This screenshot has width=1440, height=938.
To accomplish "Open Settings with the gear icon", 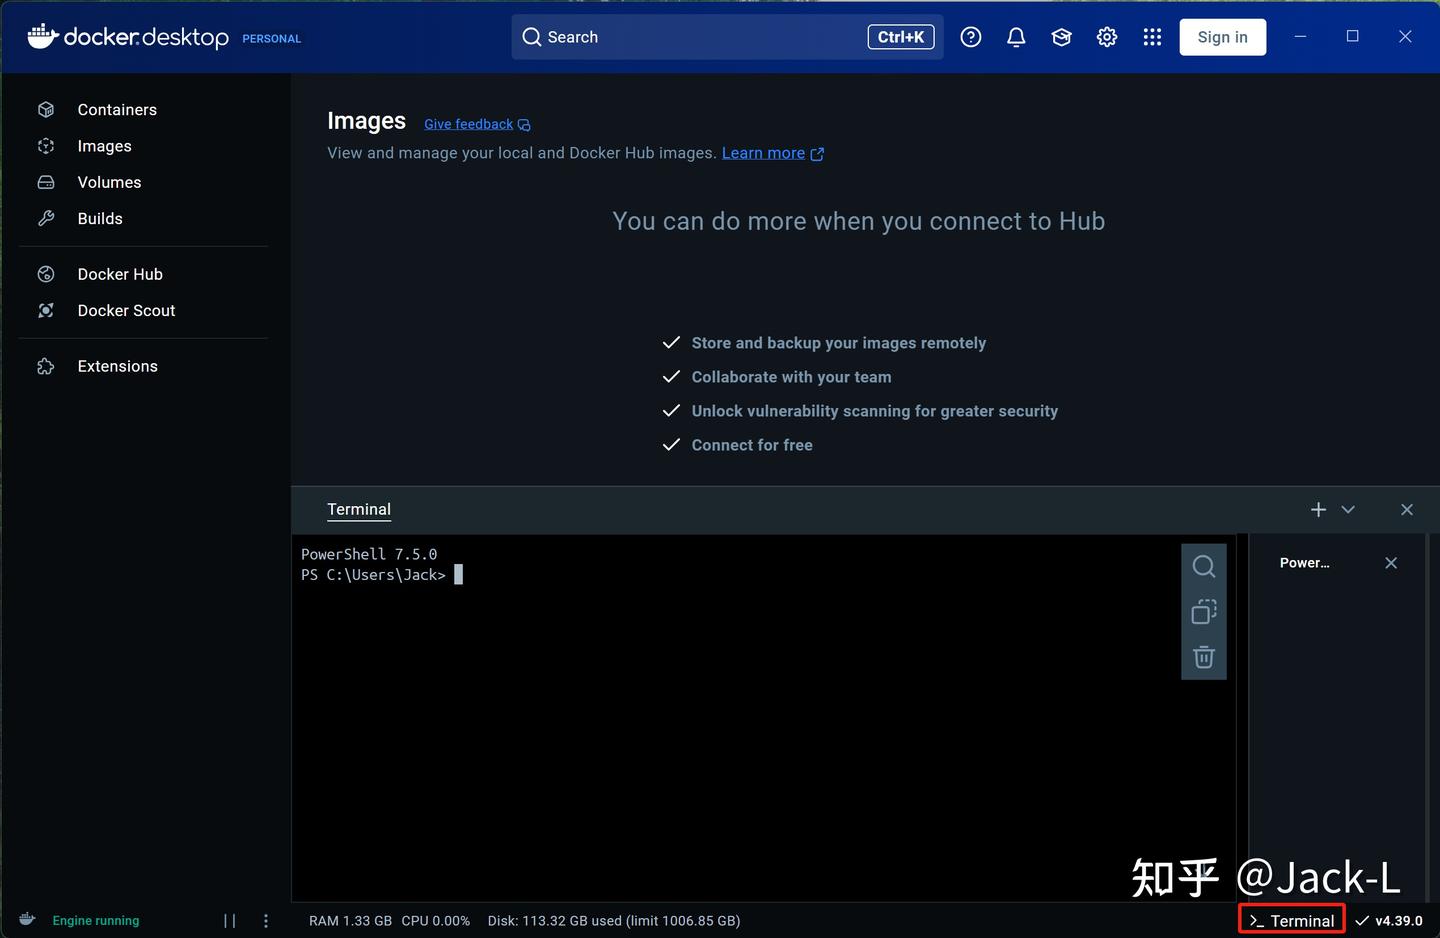I will tap(1107, 37).
